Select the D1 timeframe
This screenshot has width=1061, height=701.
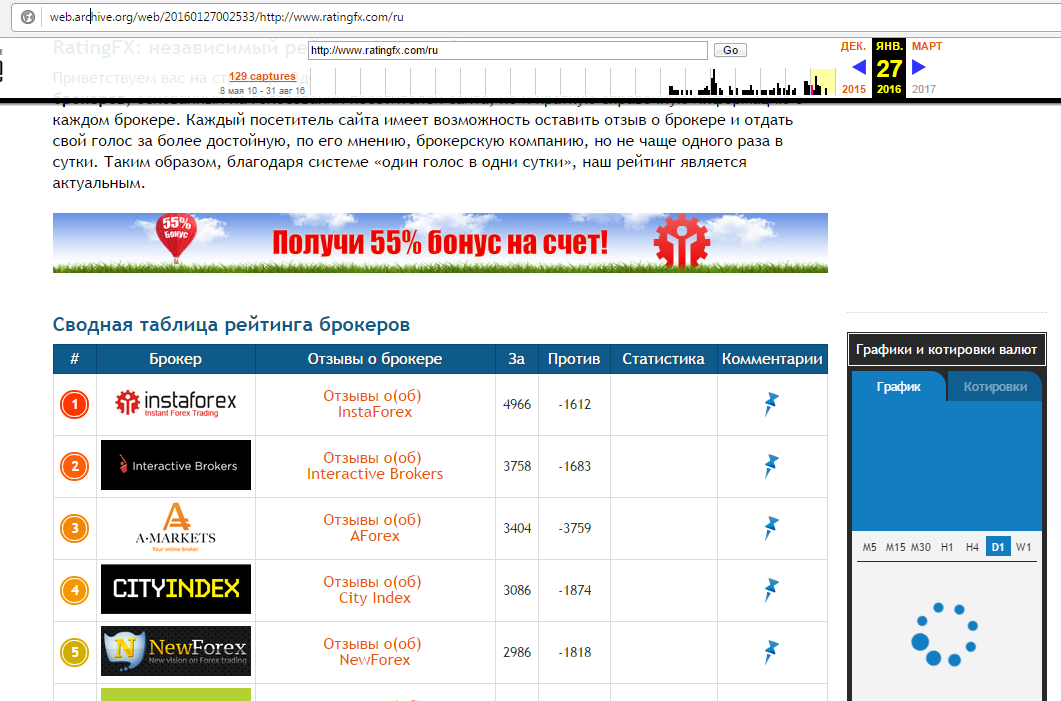click(998, 547)
